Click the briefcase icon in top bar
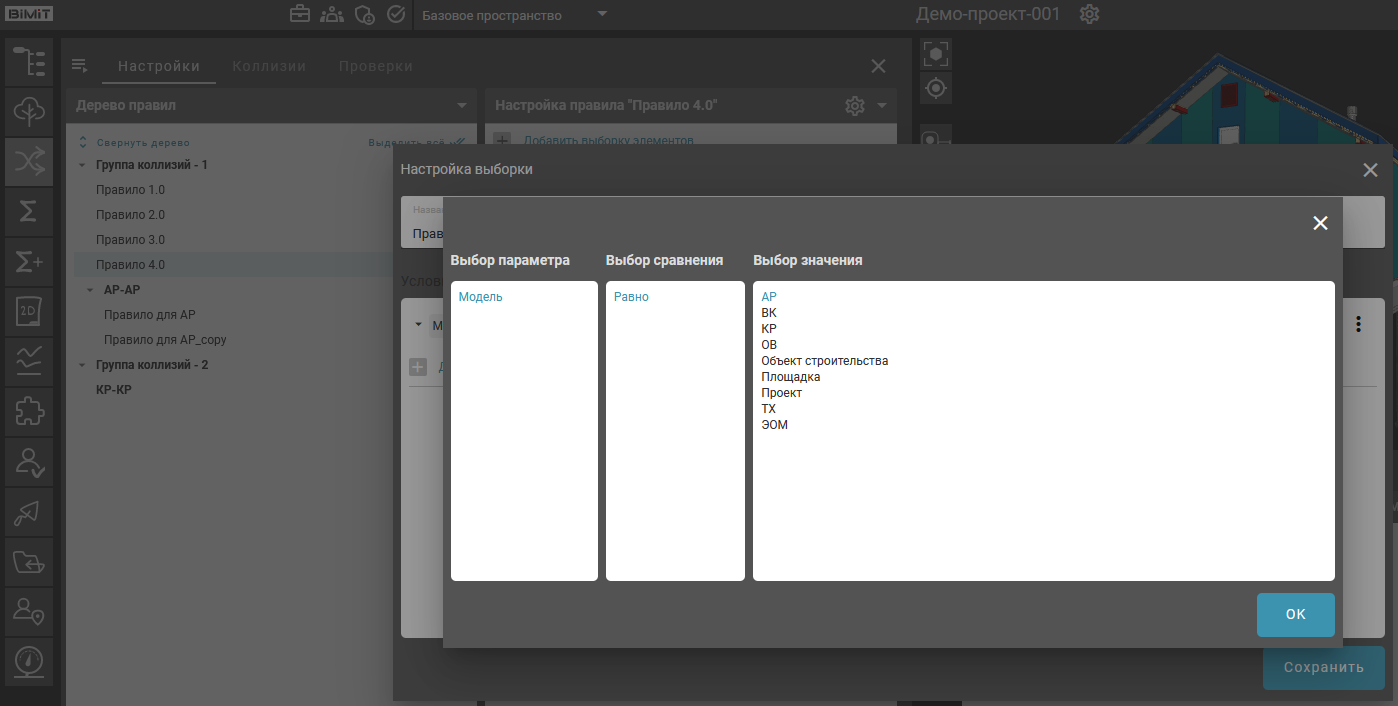1398x706 pixels. coord(299,15)
